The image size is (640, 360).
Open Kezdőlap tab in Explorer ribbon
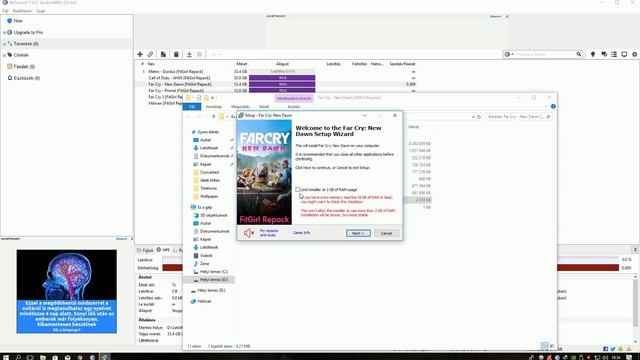213,107
